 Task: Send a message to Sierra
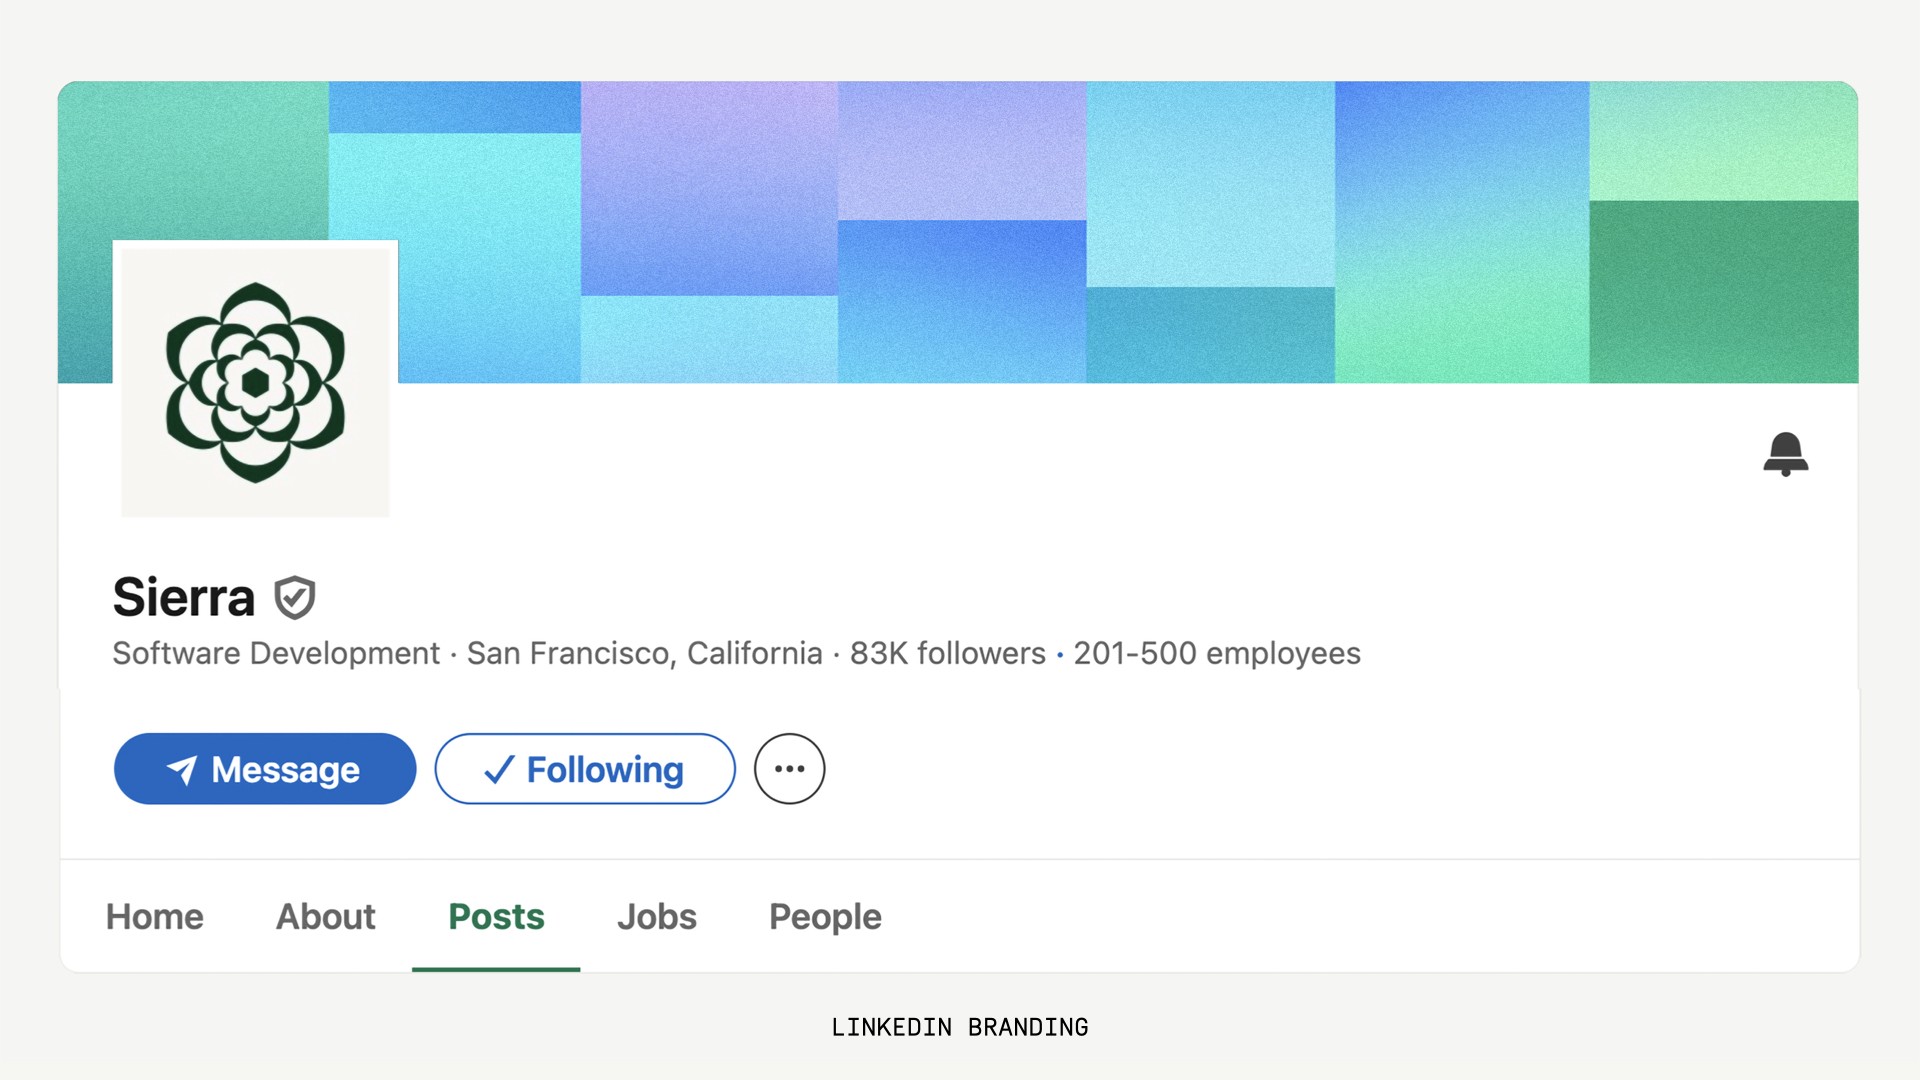click(265, 769)
